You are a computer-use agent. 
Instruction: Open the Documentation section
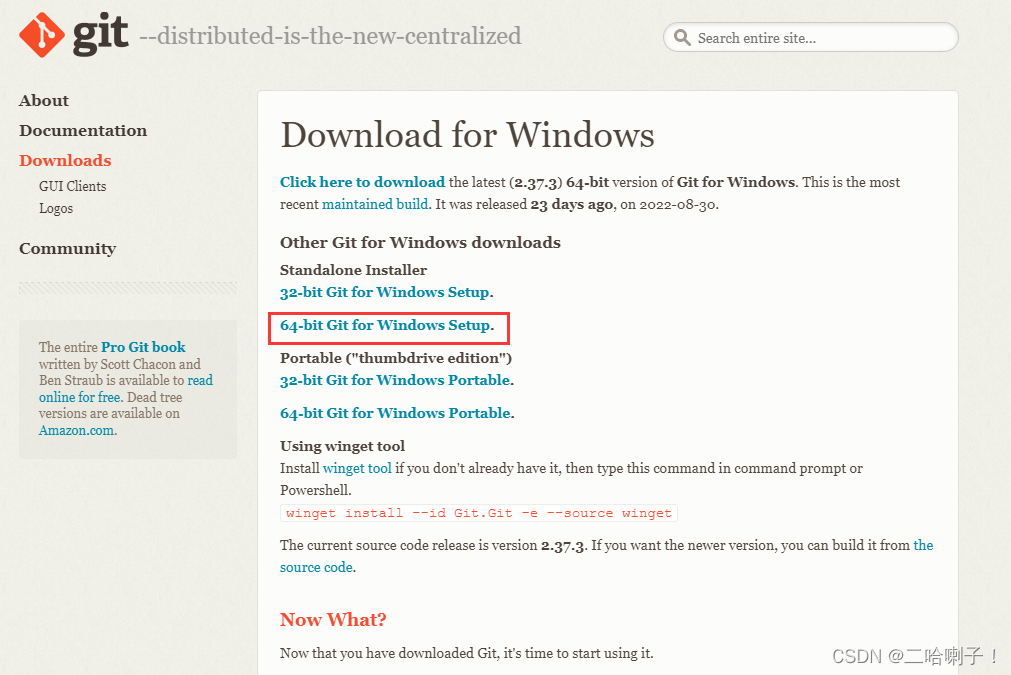[x=83, y=130]
